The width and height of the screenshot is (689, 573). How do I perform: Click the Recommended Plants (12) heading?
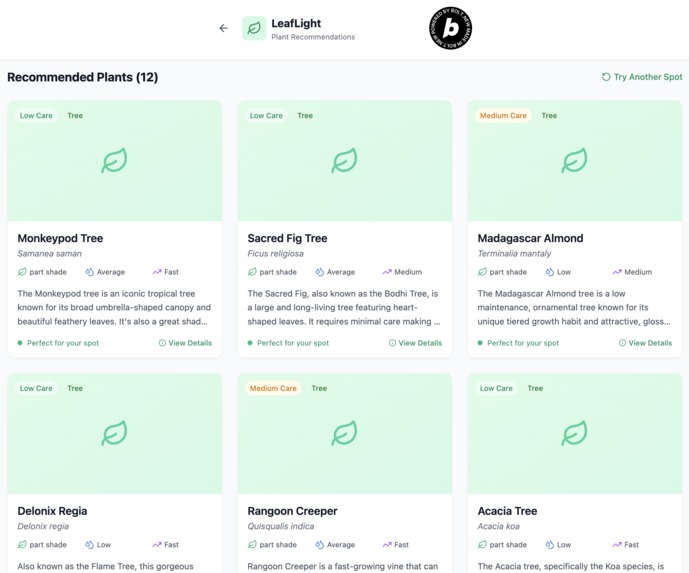(83, 77)
